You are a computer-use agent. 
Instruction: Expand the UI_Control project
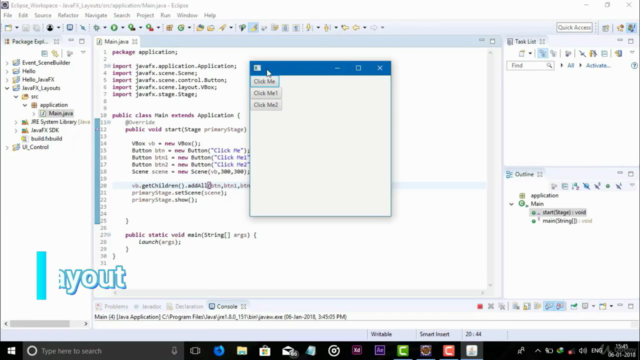(7, 147)
